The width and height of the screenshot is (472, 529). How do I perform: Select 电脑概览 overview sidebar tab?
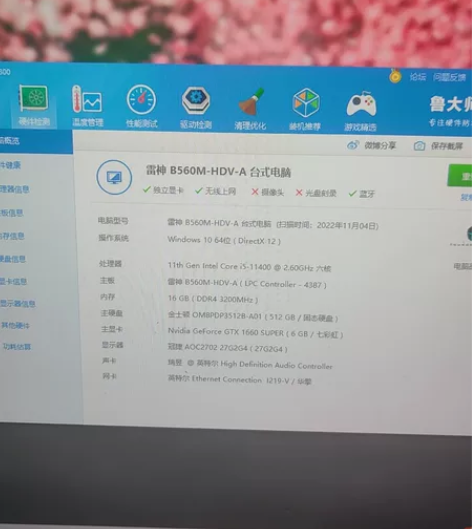pos(35,141)
